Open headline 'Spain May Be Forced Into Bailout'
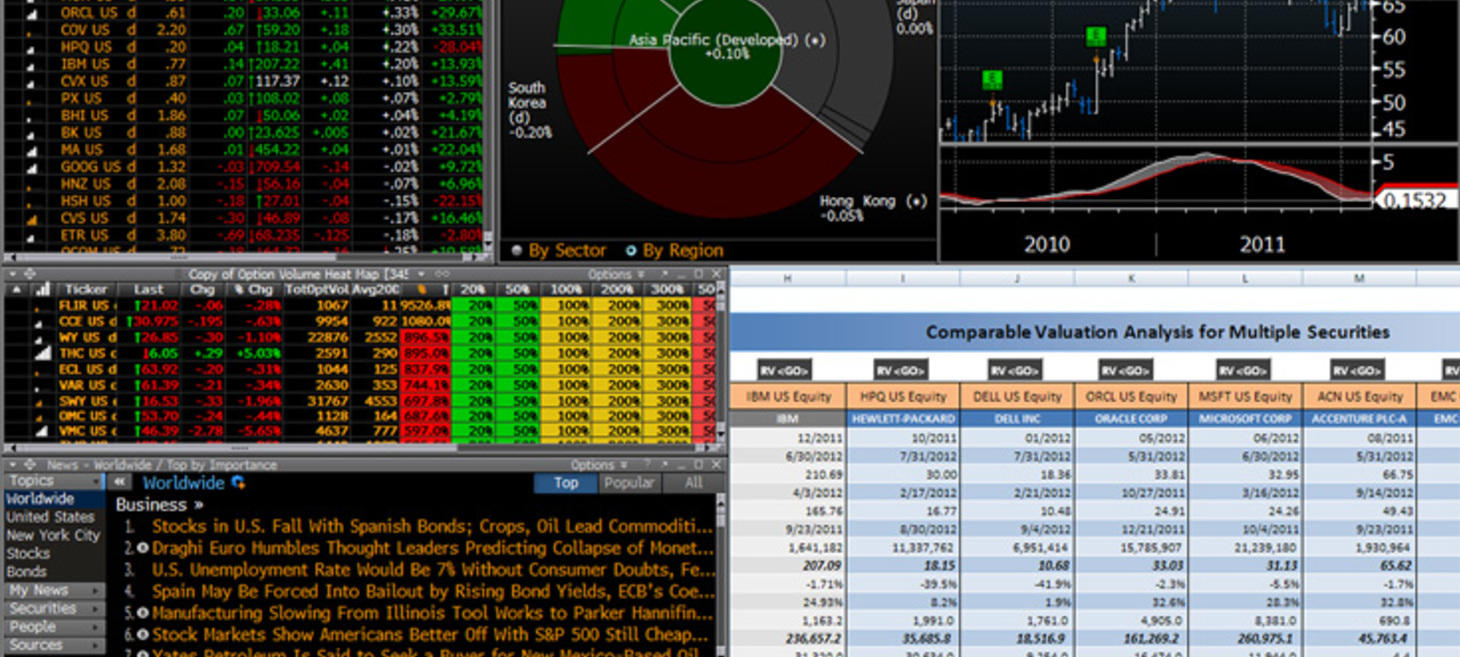The image size is (1460, 657). [x=433, y=591]
